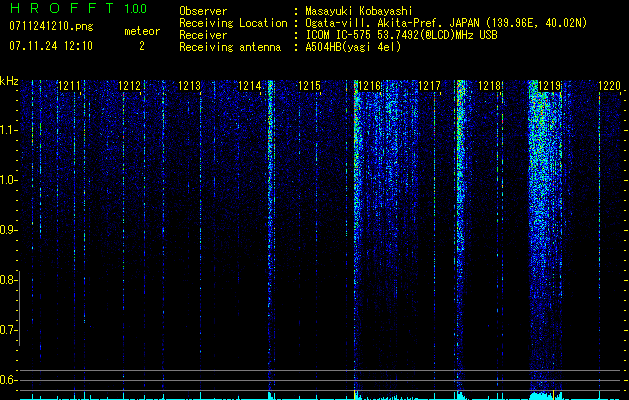The image size is (629, 400).
Task: Click the kHz axis unit label
Action: [9, 81]
